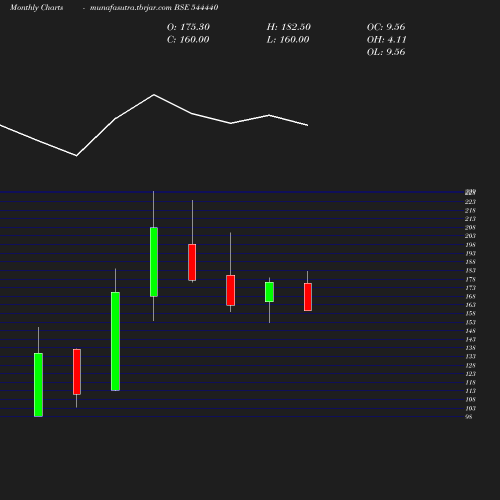This screenshot has width=500, height=500.
Task: Click the 133 price axis label
Action: pyautogui.click(x=470, y=356)
